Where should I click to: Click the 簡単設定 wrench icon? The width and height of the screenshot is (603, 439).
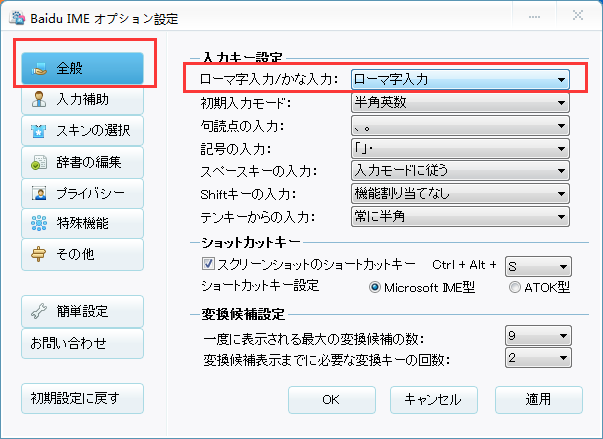(40, 311)
